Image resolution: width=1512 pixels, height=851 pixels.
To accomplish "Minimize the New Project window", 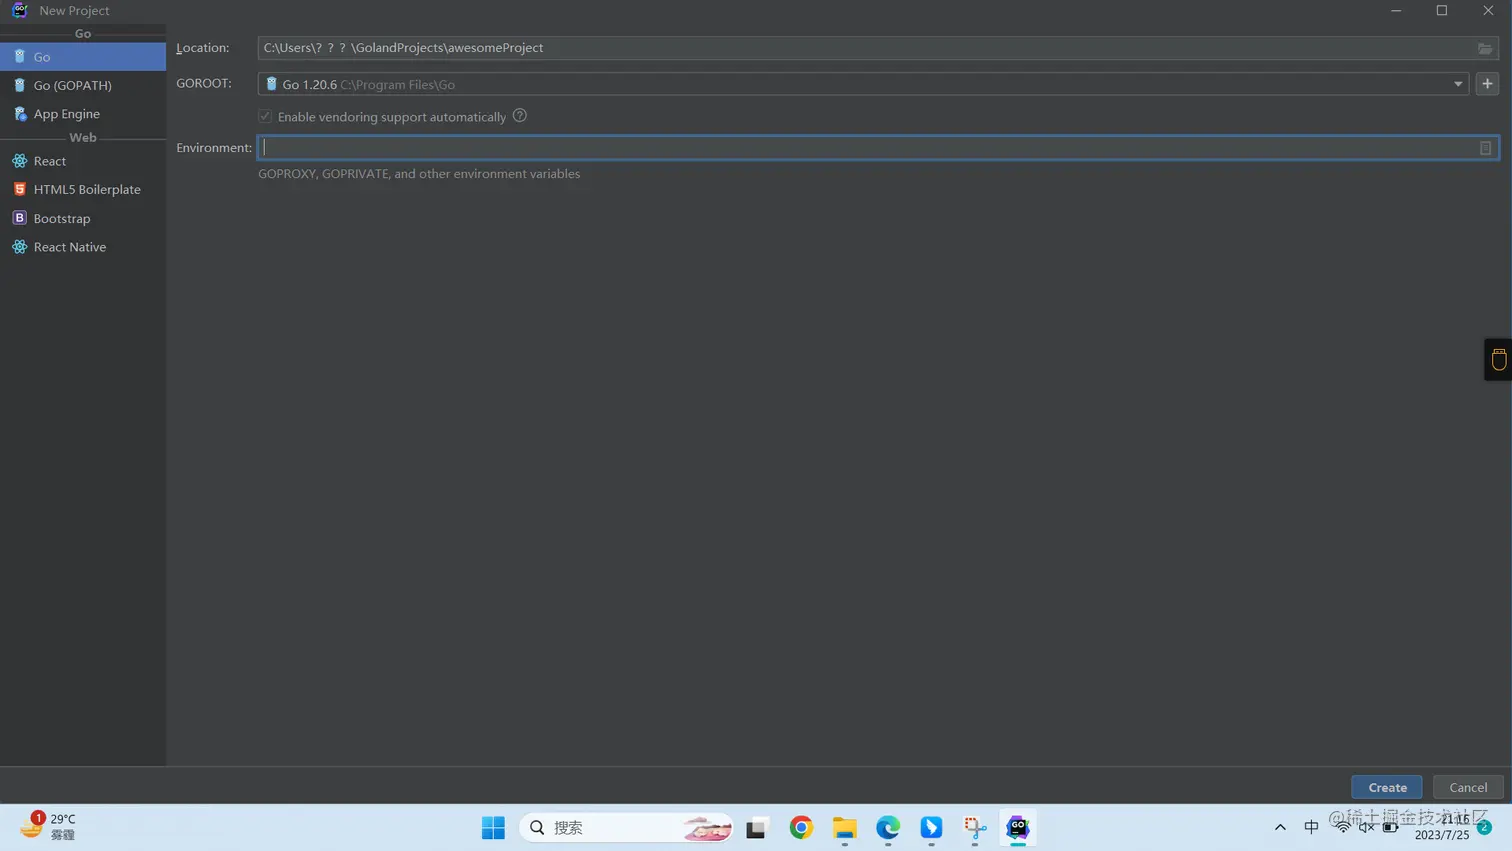I will (1396, 10).
